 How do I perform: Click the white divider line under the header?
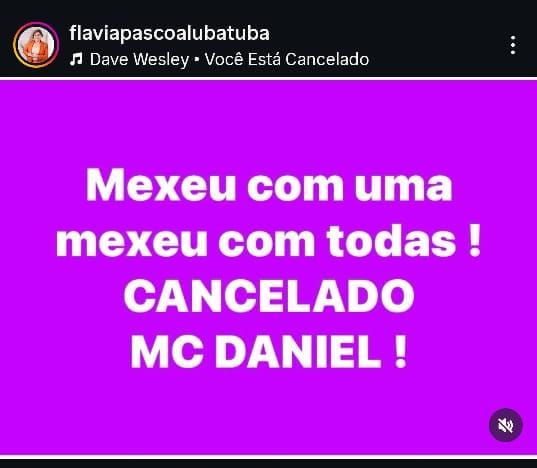pyautogui.click(x=268, y=79)
